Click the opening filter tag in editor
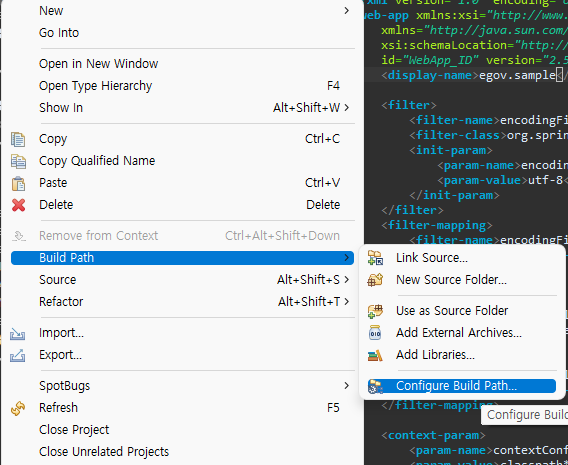 [x=409, y=105]
